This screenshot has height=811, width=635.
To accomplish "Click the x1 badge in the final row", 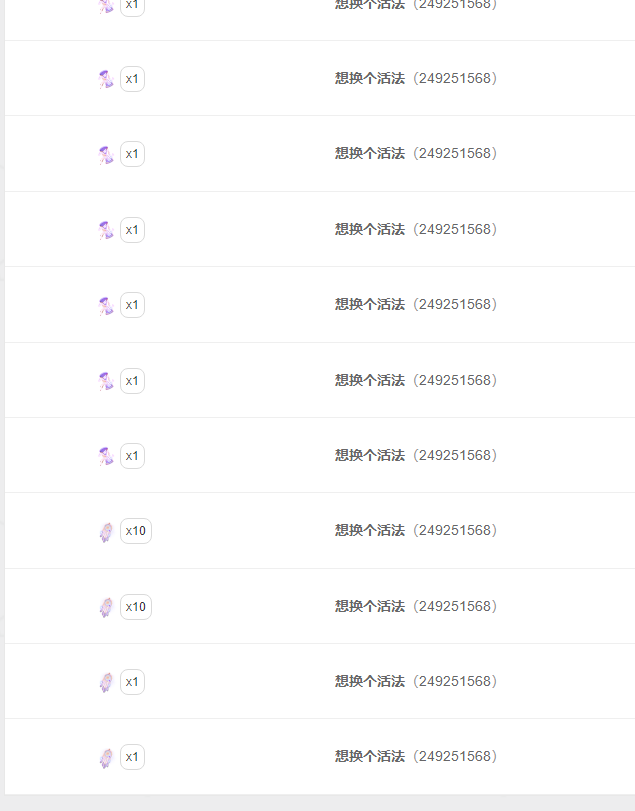I will [x=132, y=757].
